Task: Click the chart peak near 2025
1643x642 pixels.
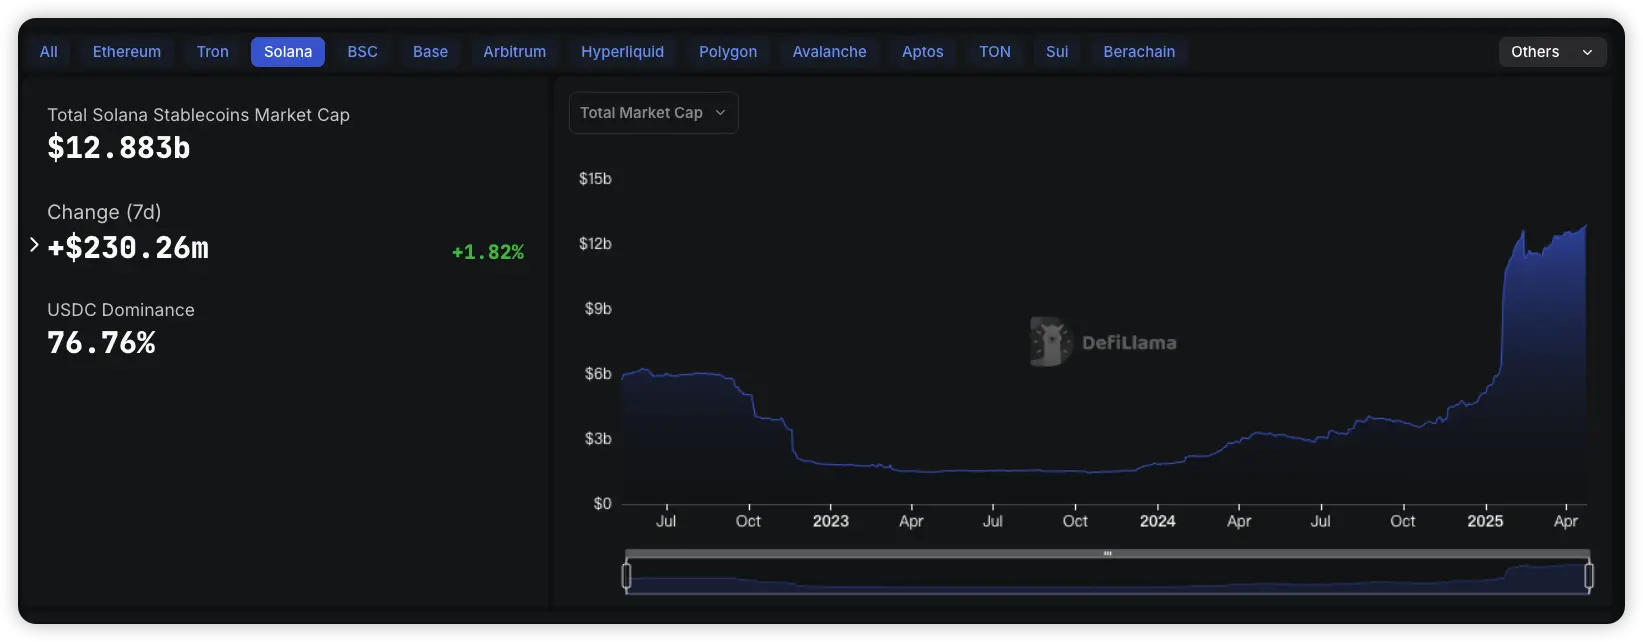Action: pos(1523,233)
